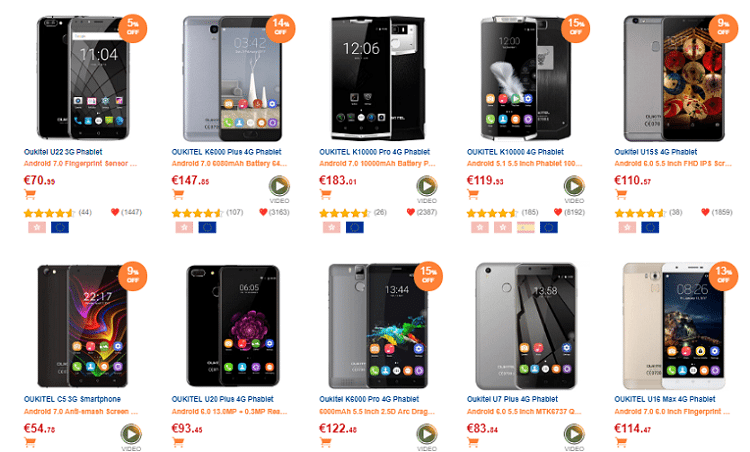The image size is (750, 452).
Task: Play video for Oukitel K6000 Pro
Action: 427,434
